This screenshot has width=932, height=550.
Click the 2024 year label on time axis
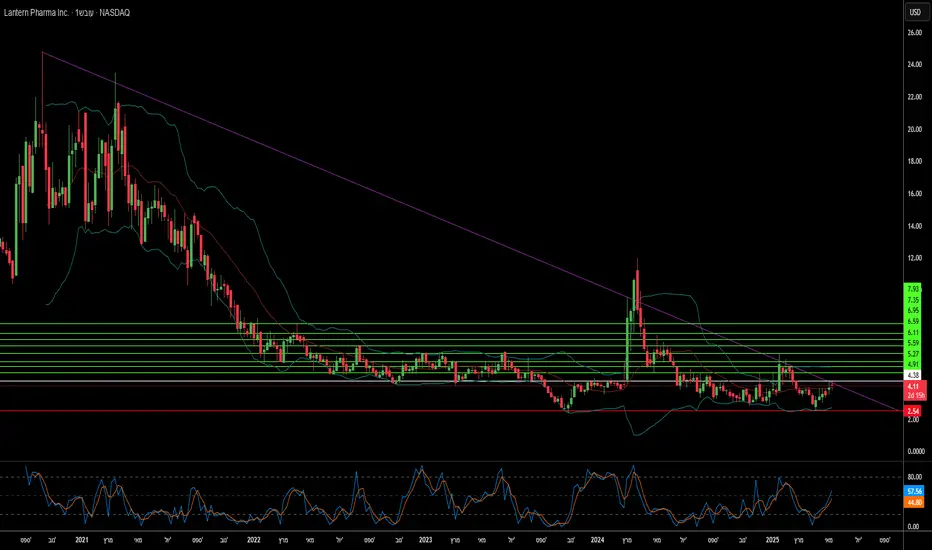click(597, 538)
